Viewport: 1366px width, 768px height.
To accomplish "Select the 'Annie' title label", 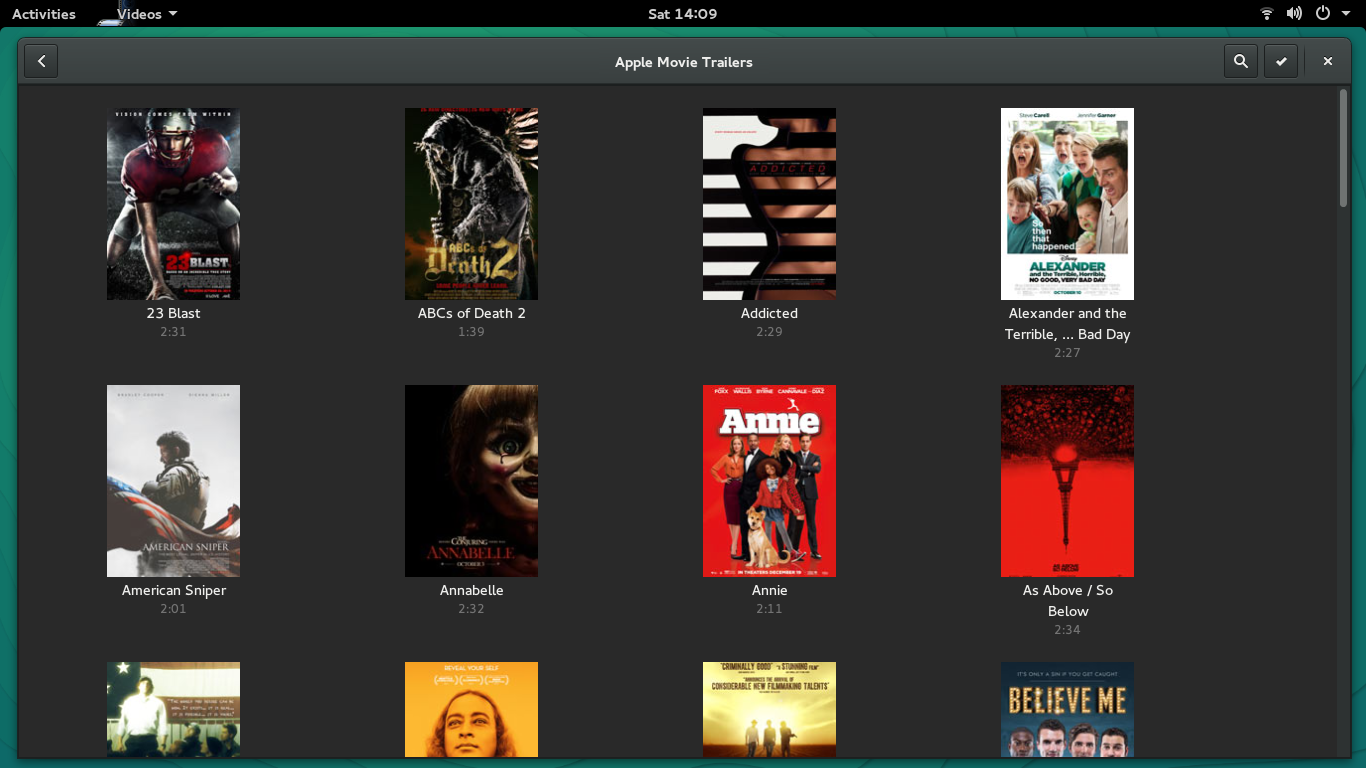I will (769, 590).
